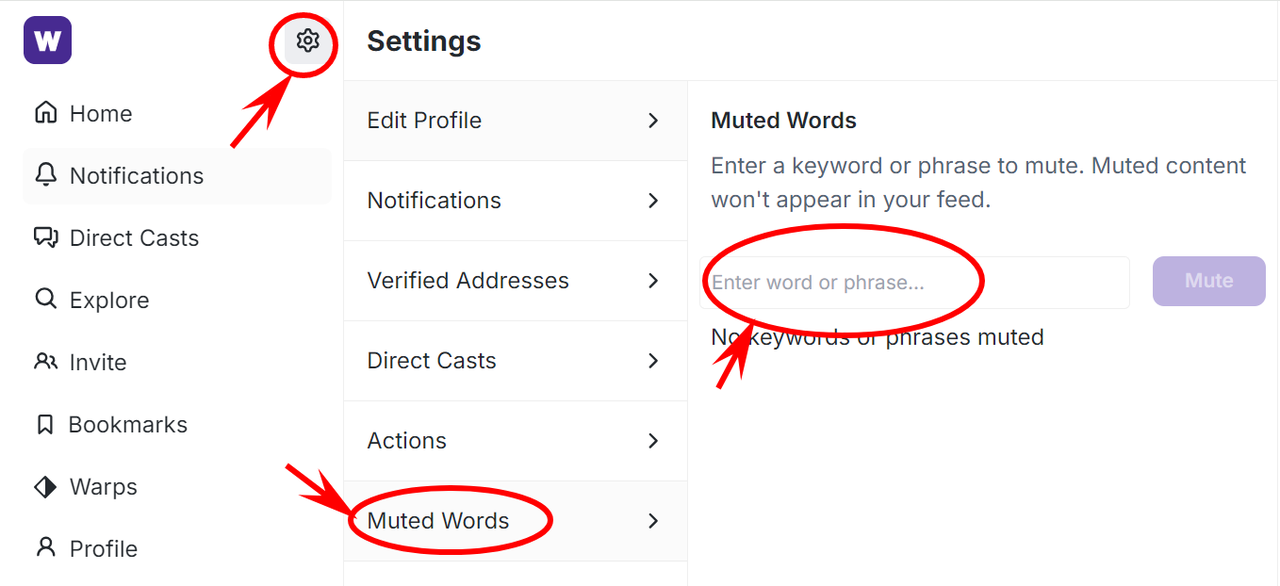Open settings via the gear icon
Image resolution: width=1280 pixels, height=586 pixels.
[308, 41]
